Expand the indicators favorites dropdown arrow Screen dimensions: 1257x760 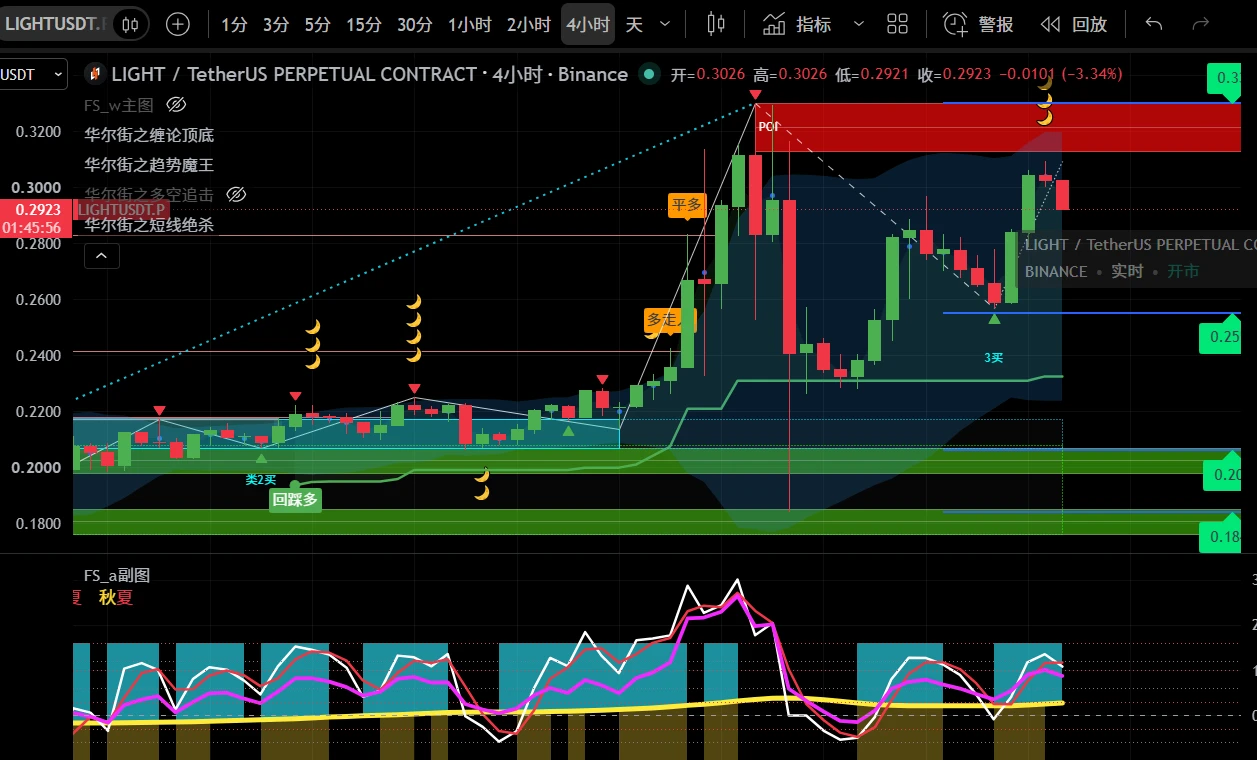(858, 24)
